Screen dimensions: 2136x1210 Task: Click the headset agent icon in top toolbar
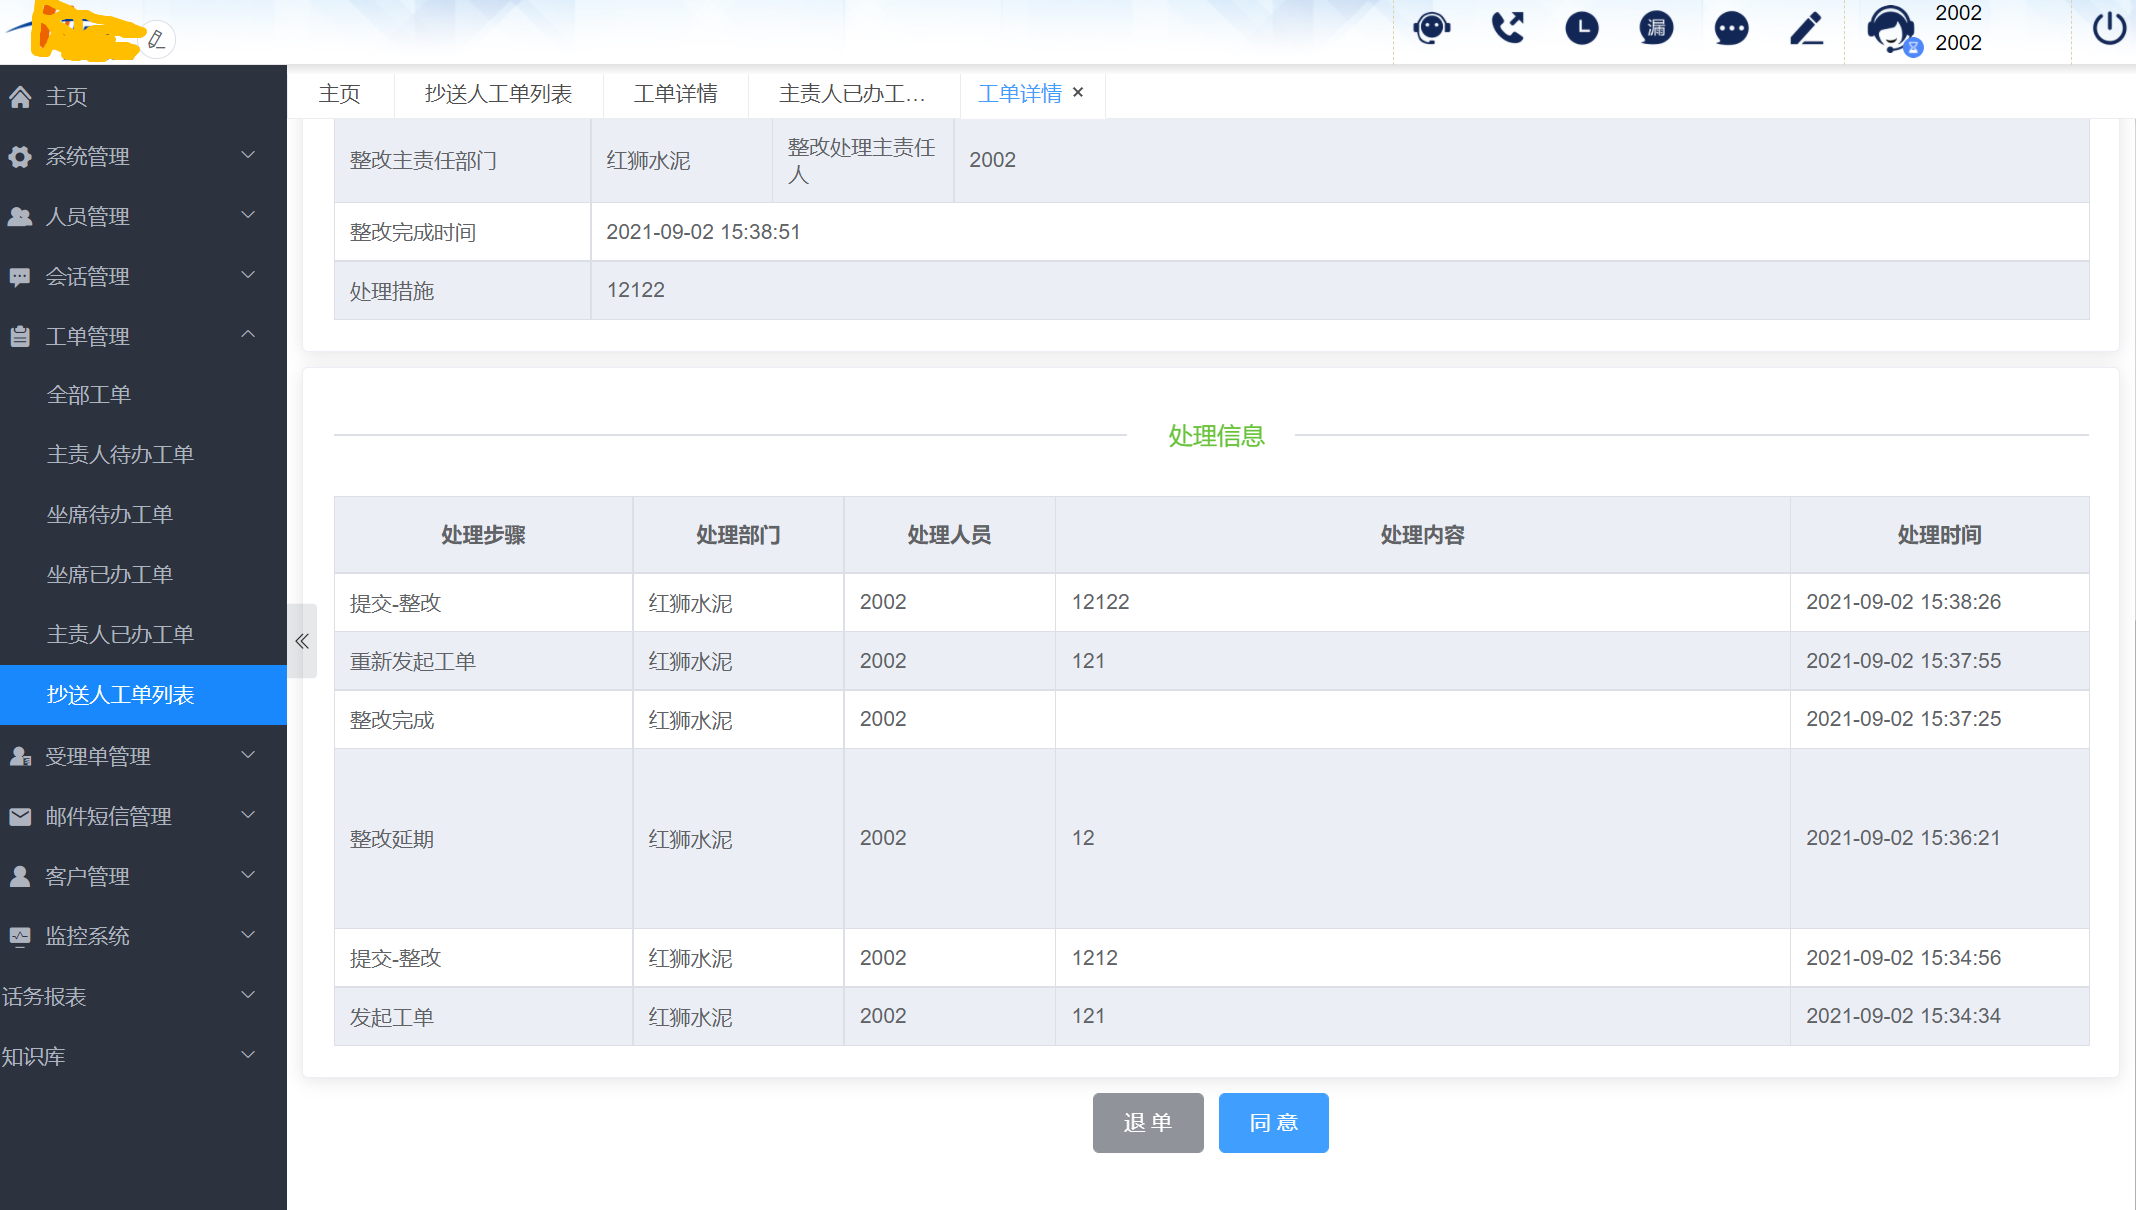tap(1431, 28)
